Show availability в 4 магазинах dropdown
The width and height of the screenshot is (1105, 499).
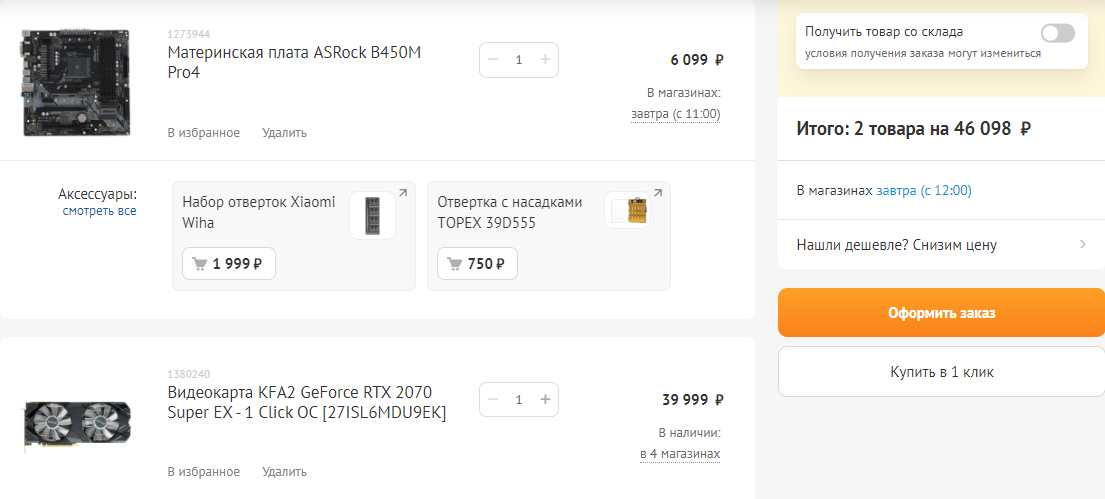click(680, 454)
